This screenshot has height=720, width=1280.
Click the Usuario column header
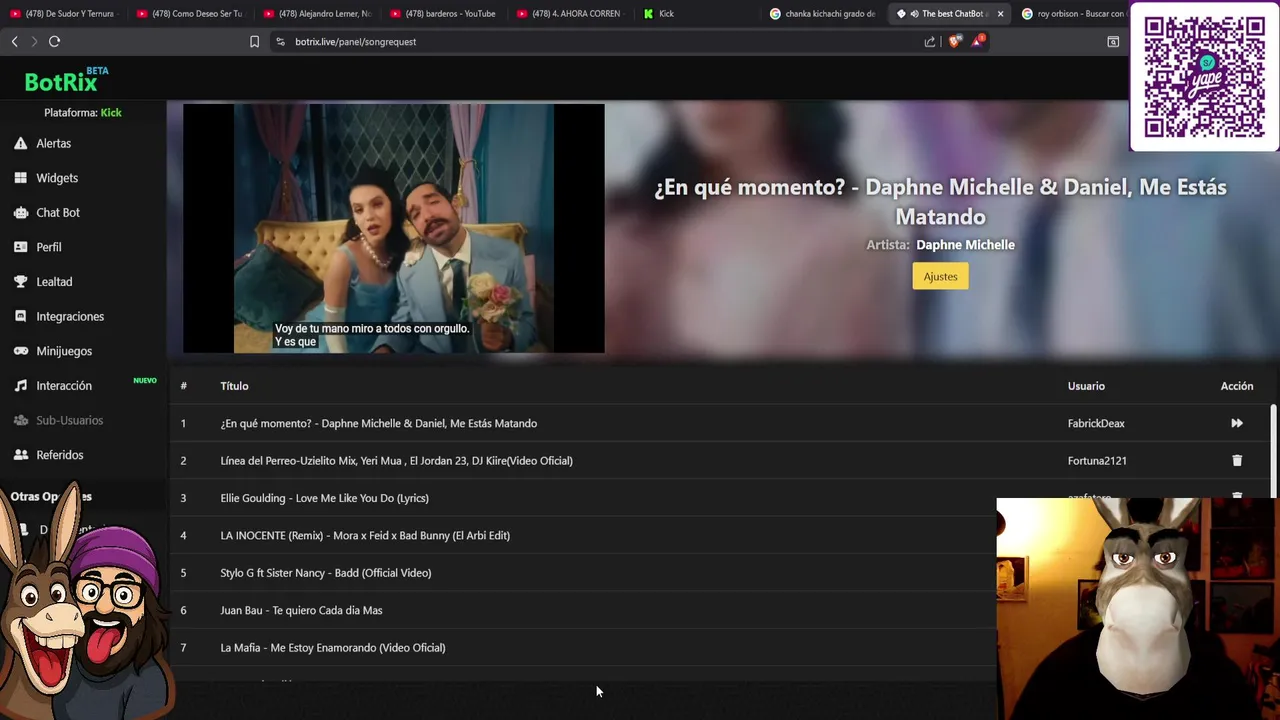1086,386
